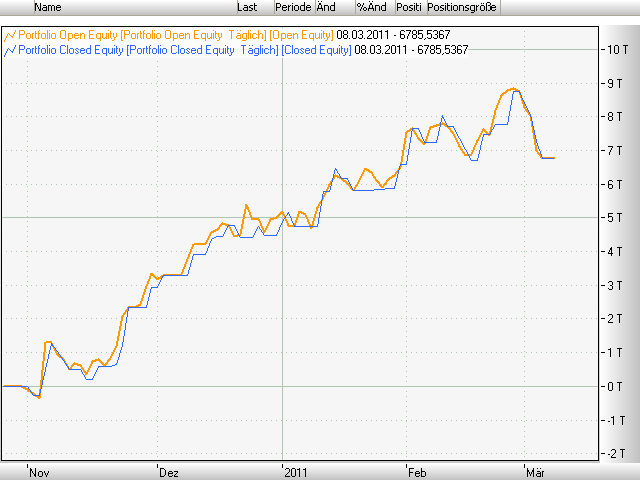
Task: Click the Feb label on time axis
Action: click(x=417, y=473)
